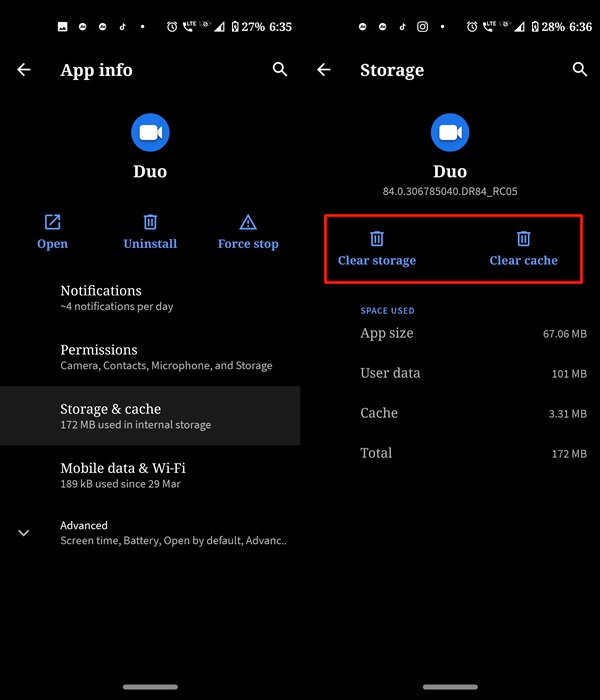This screenshot has width=600, height=700.
Task: Expand the Advanced section chevron
Action: 24,533
